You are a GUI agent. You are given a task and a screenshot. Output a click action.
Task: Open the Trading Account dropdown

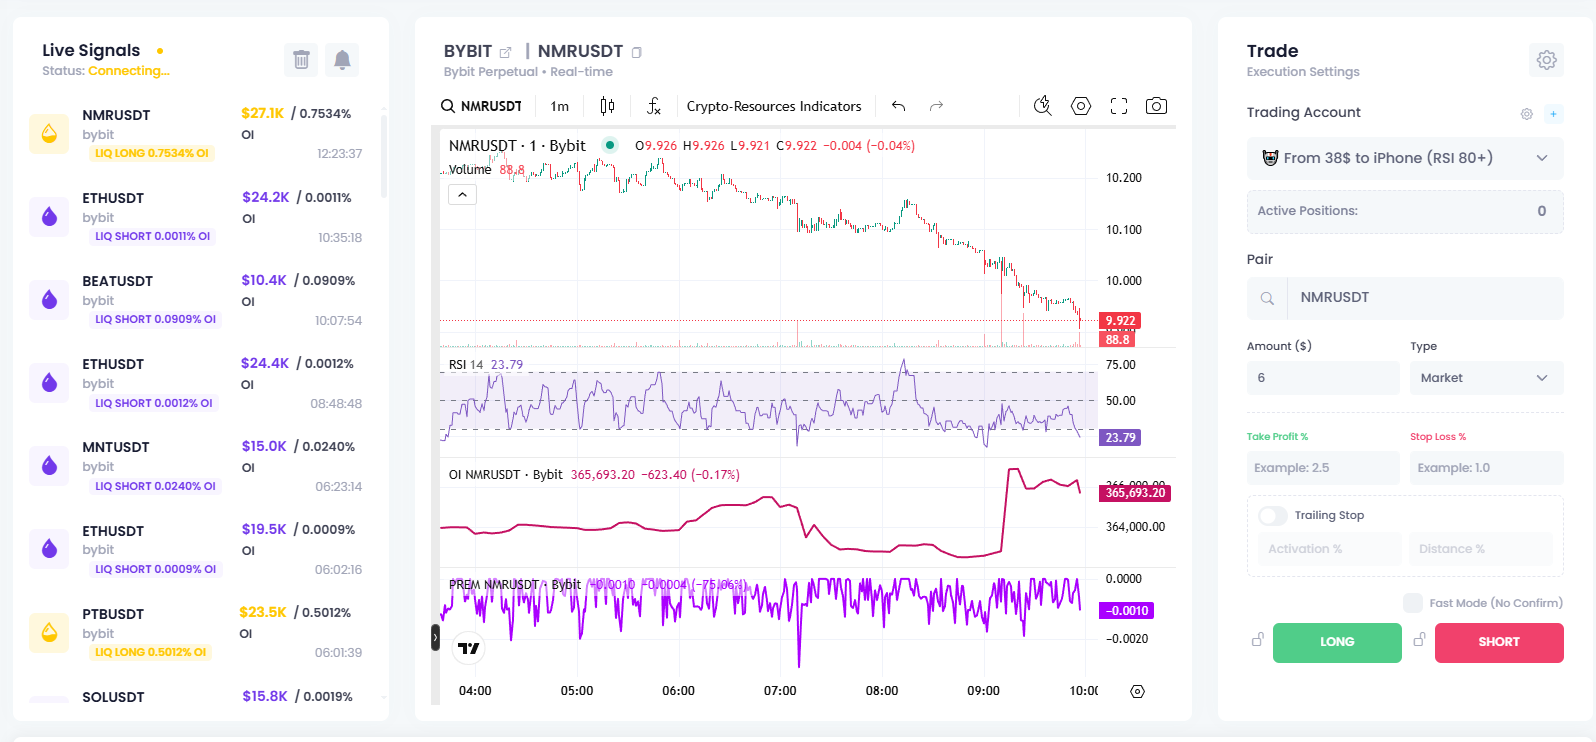point(1405,158)
